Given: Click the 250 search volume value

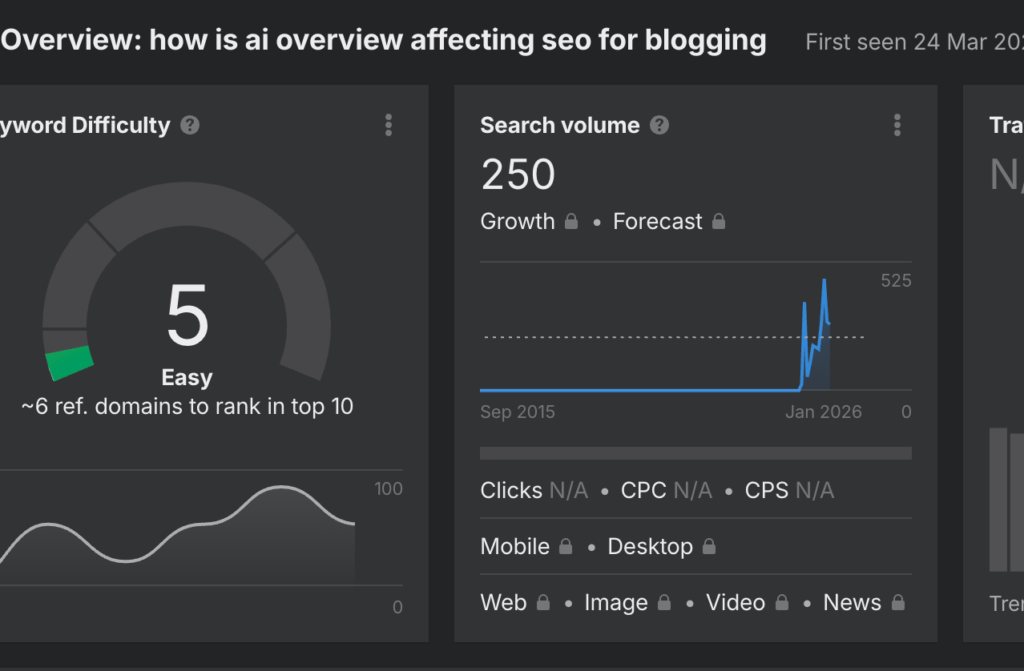Looking at the screenshot, I should [x=518, y=174].
